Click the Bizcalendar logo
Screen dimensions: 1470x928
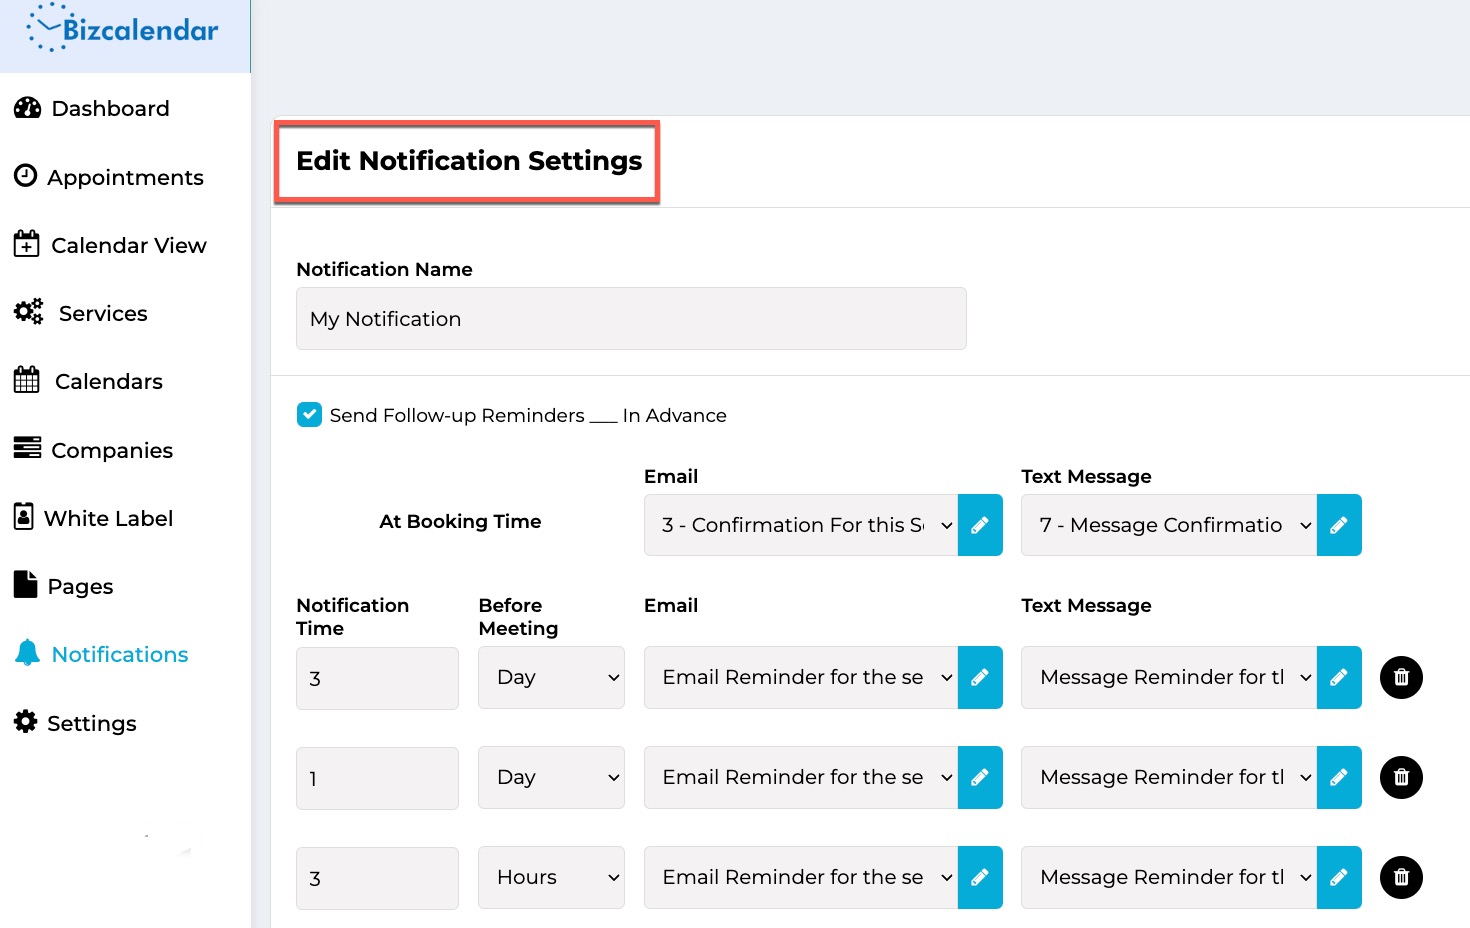[x=124, y=30]
